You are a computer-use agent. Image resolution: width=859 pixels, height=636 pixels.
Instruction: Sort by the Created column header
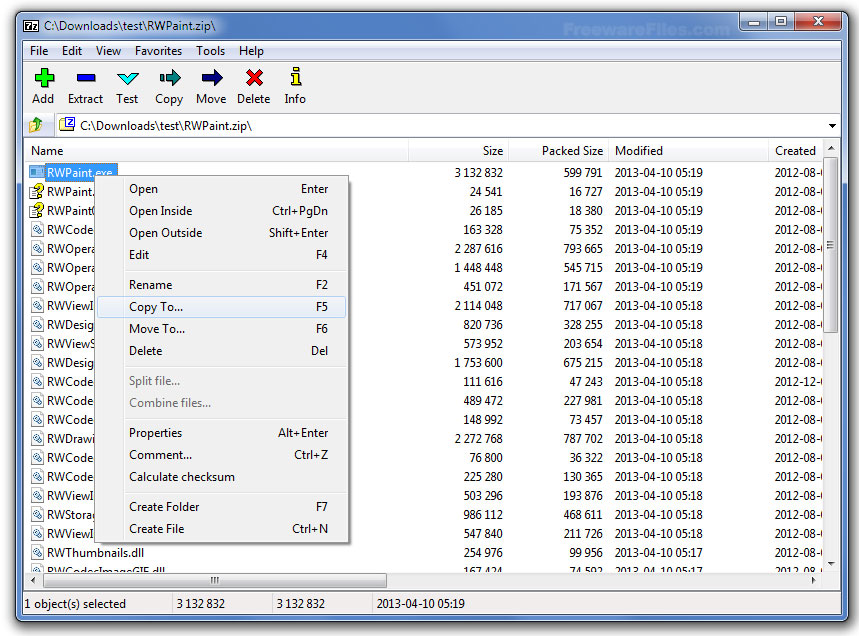[x=796, y=151]
